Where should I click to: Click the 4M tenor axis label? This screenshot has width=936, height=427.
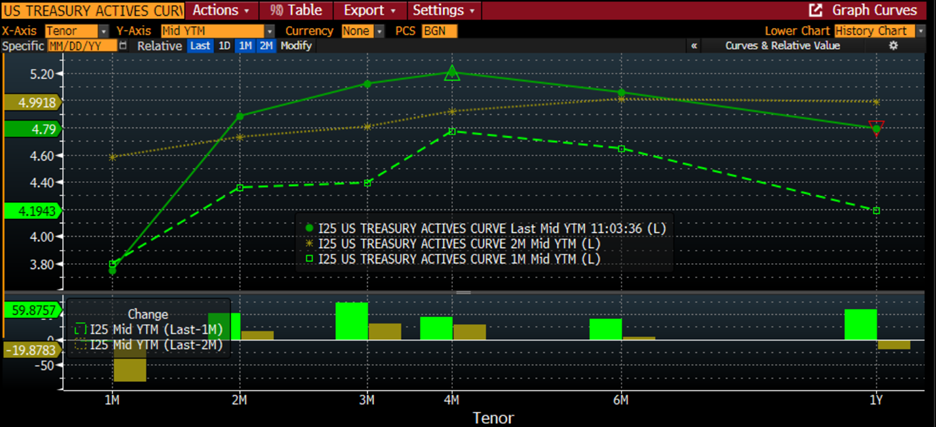click(x=452, y=400)
